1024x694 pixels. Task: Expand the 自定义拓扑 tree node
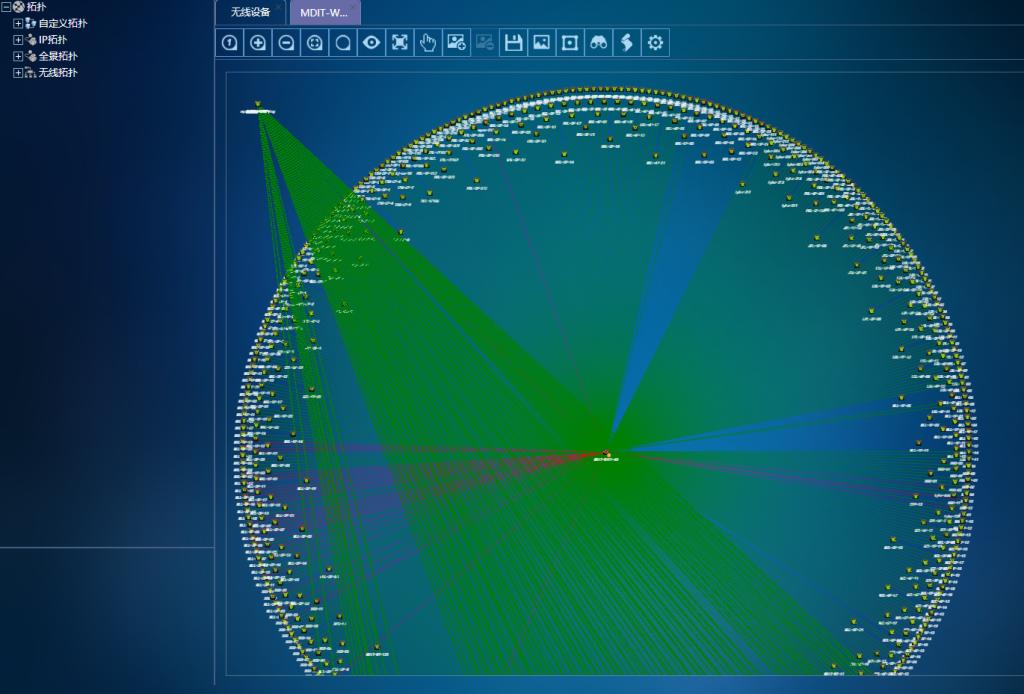18,23
